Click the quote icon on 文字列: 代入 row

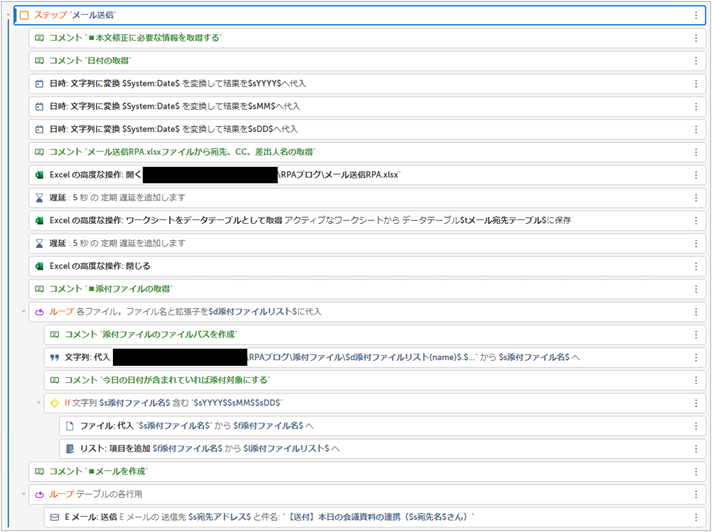click(x=54, y=357)
